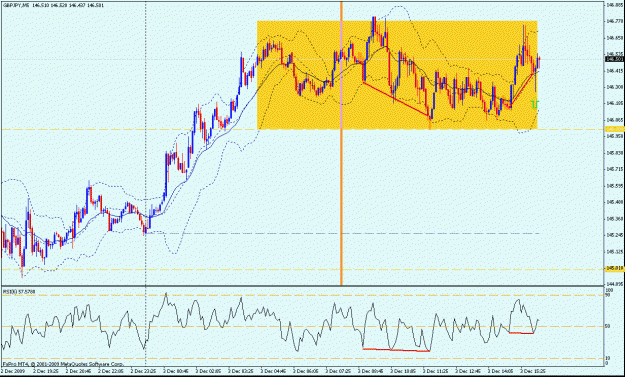Click the 145.595 price scale label
This screenshot has height=377, width=625.
(614, 186)
